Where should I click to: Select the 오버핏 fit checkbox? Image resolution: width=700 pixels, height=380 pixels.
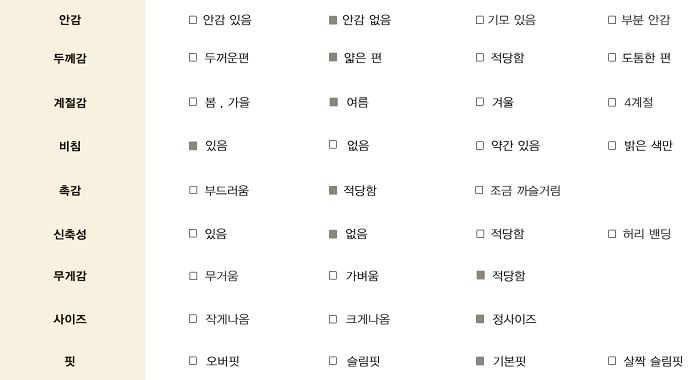(193, 360)
